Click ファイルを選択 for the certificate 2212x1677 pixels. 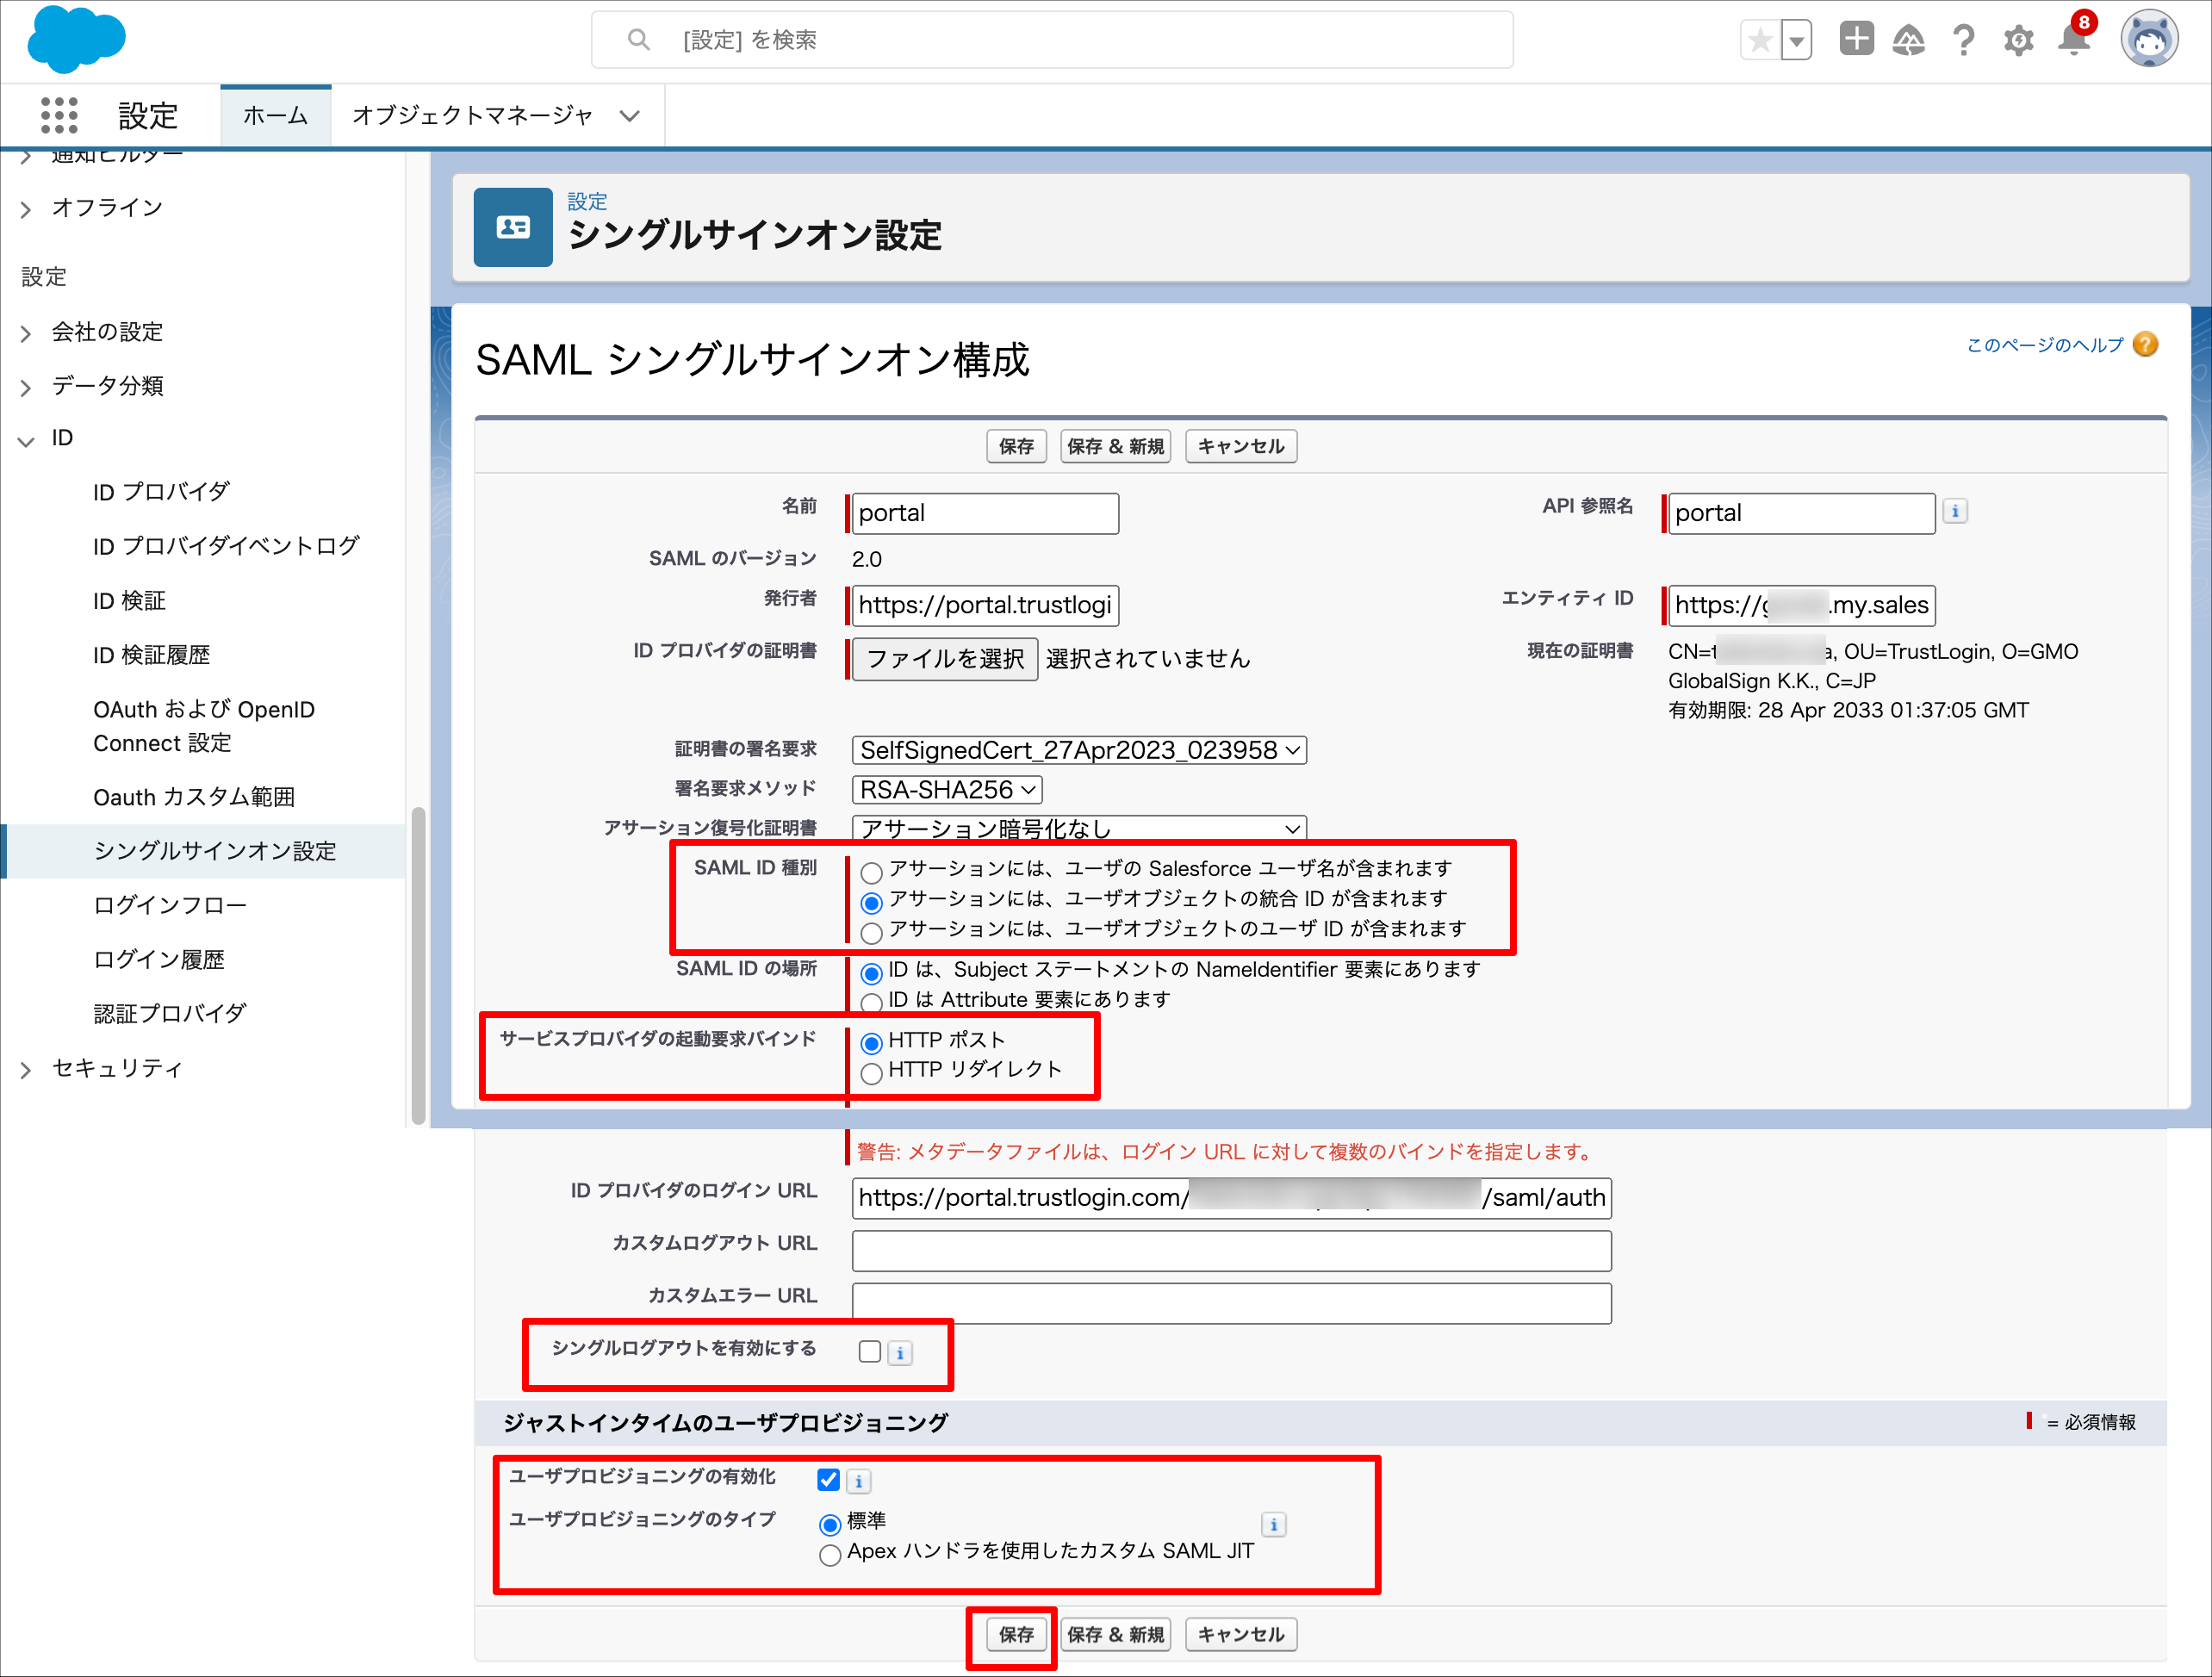(x=945, y=658)
